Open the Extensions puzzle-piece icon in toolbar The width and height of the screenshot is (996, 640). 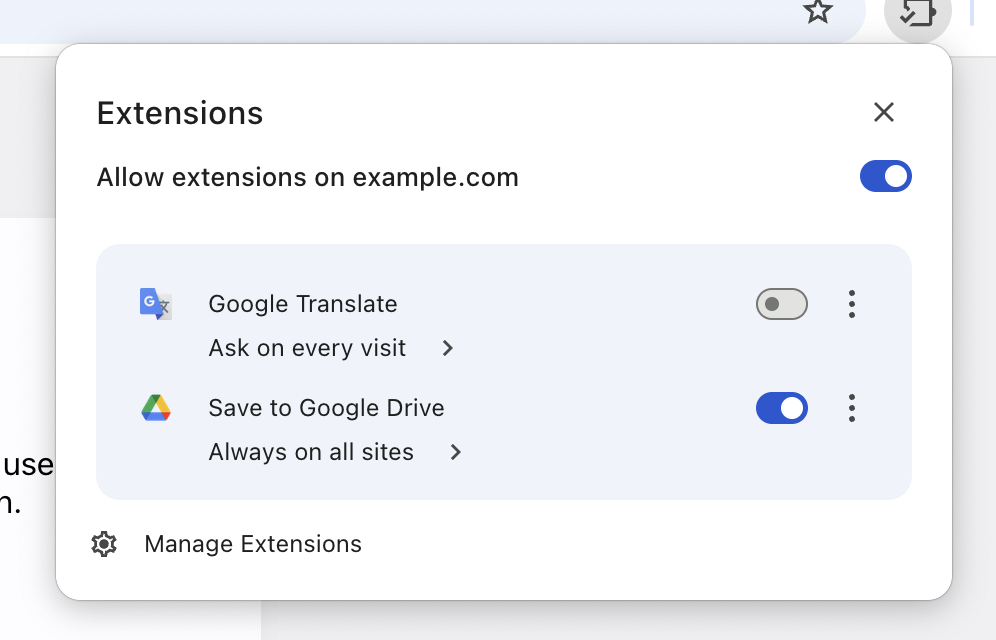pos(916,15)
